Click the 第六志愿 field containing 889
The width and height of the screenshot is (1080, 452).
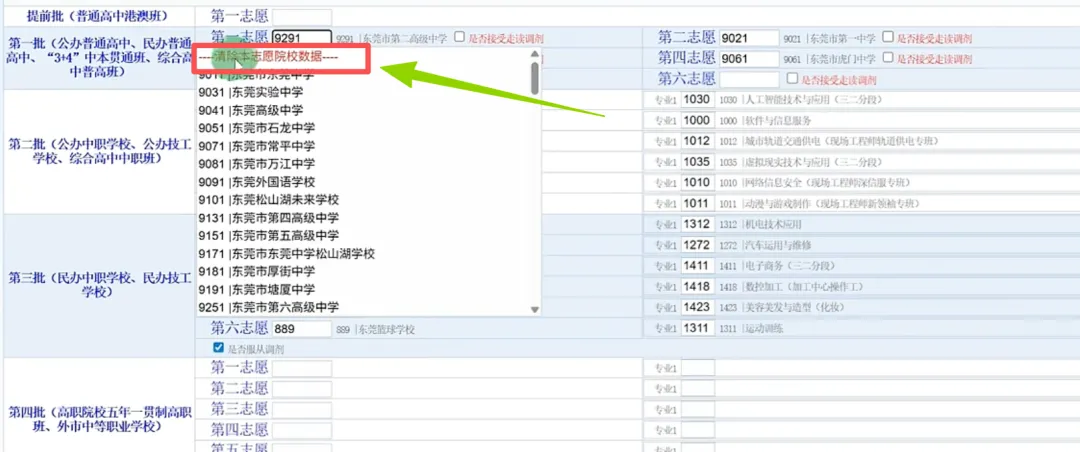coord(302,329)
